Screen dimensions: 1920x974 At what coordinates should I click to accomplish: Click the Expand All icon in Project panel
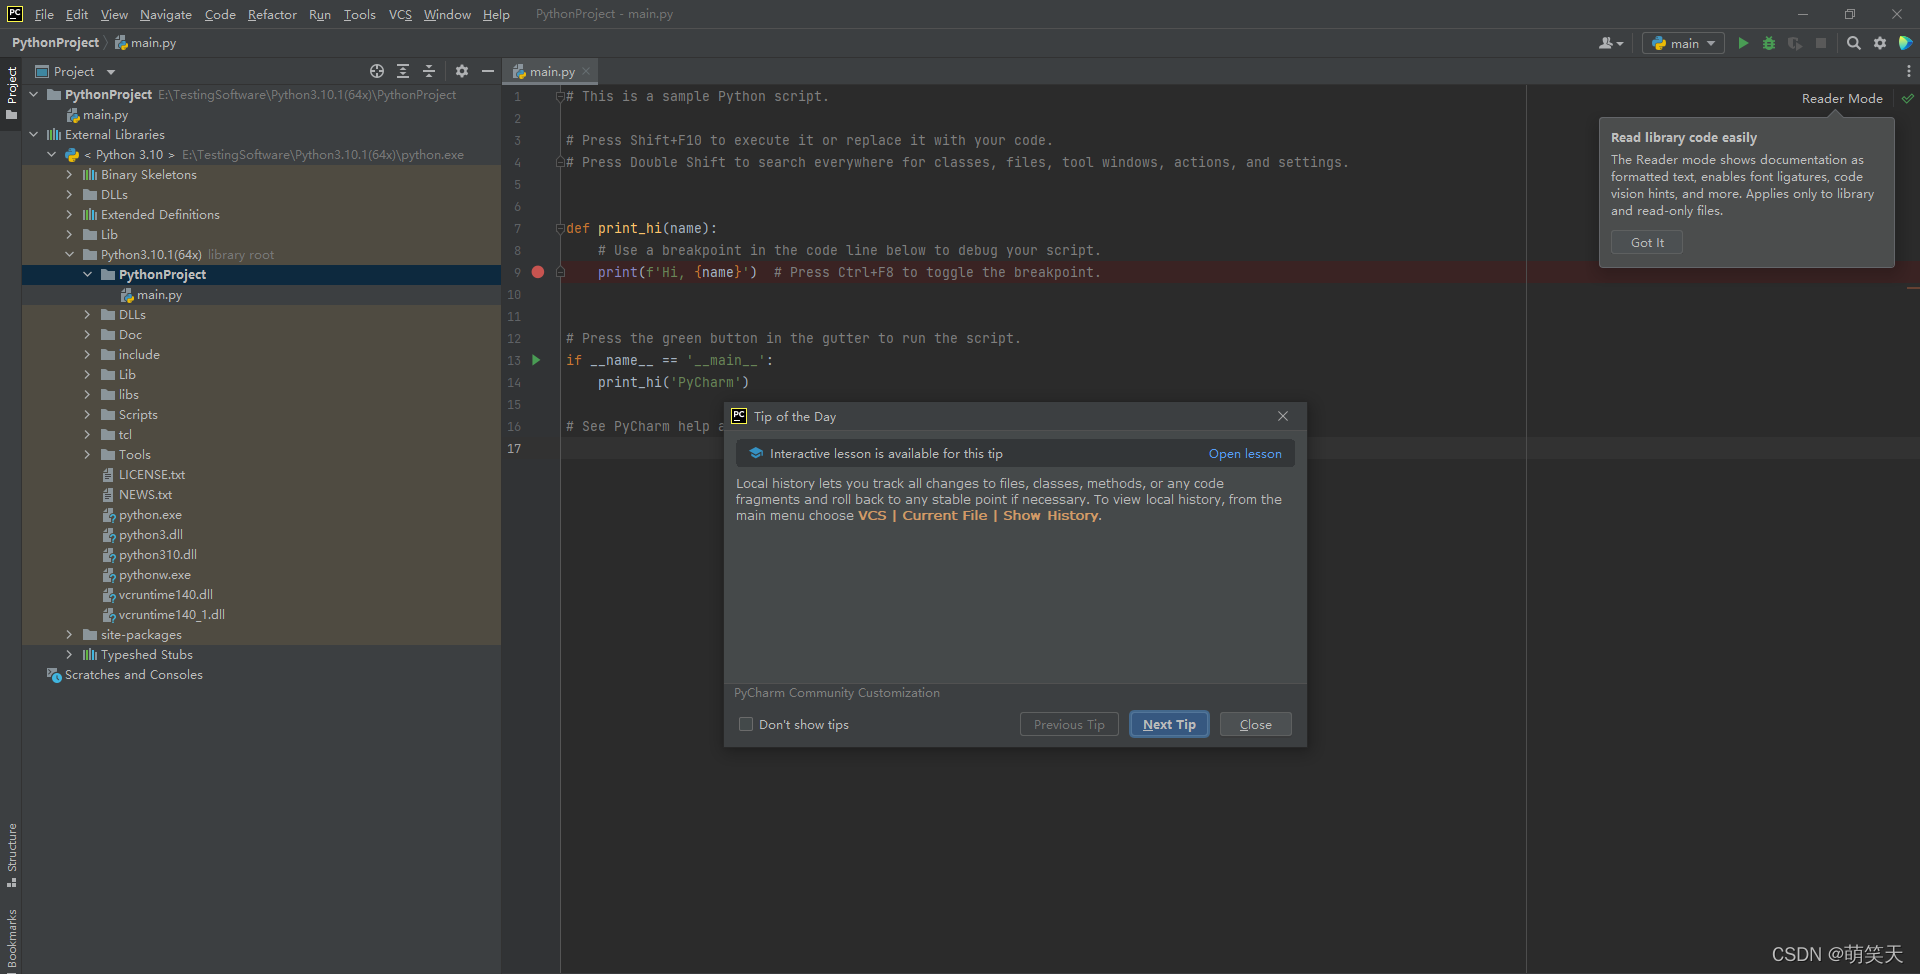[x=403, y=71]
